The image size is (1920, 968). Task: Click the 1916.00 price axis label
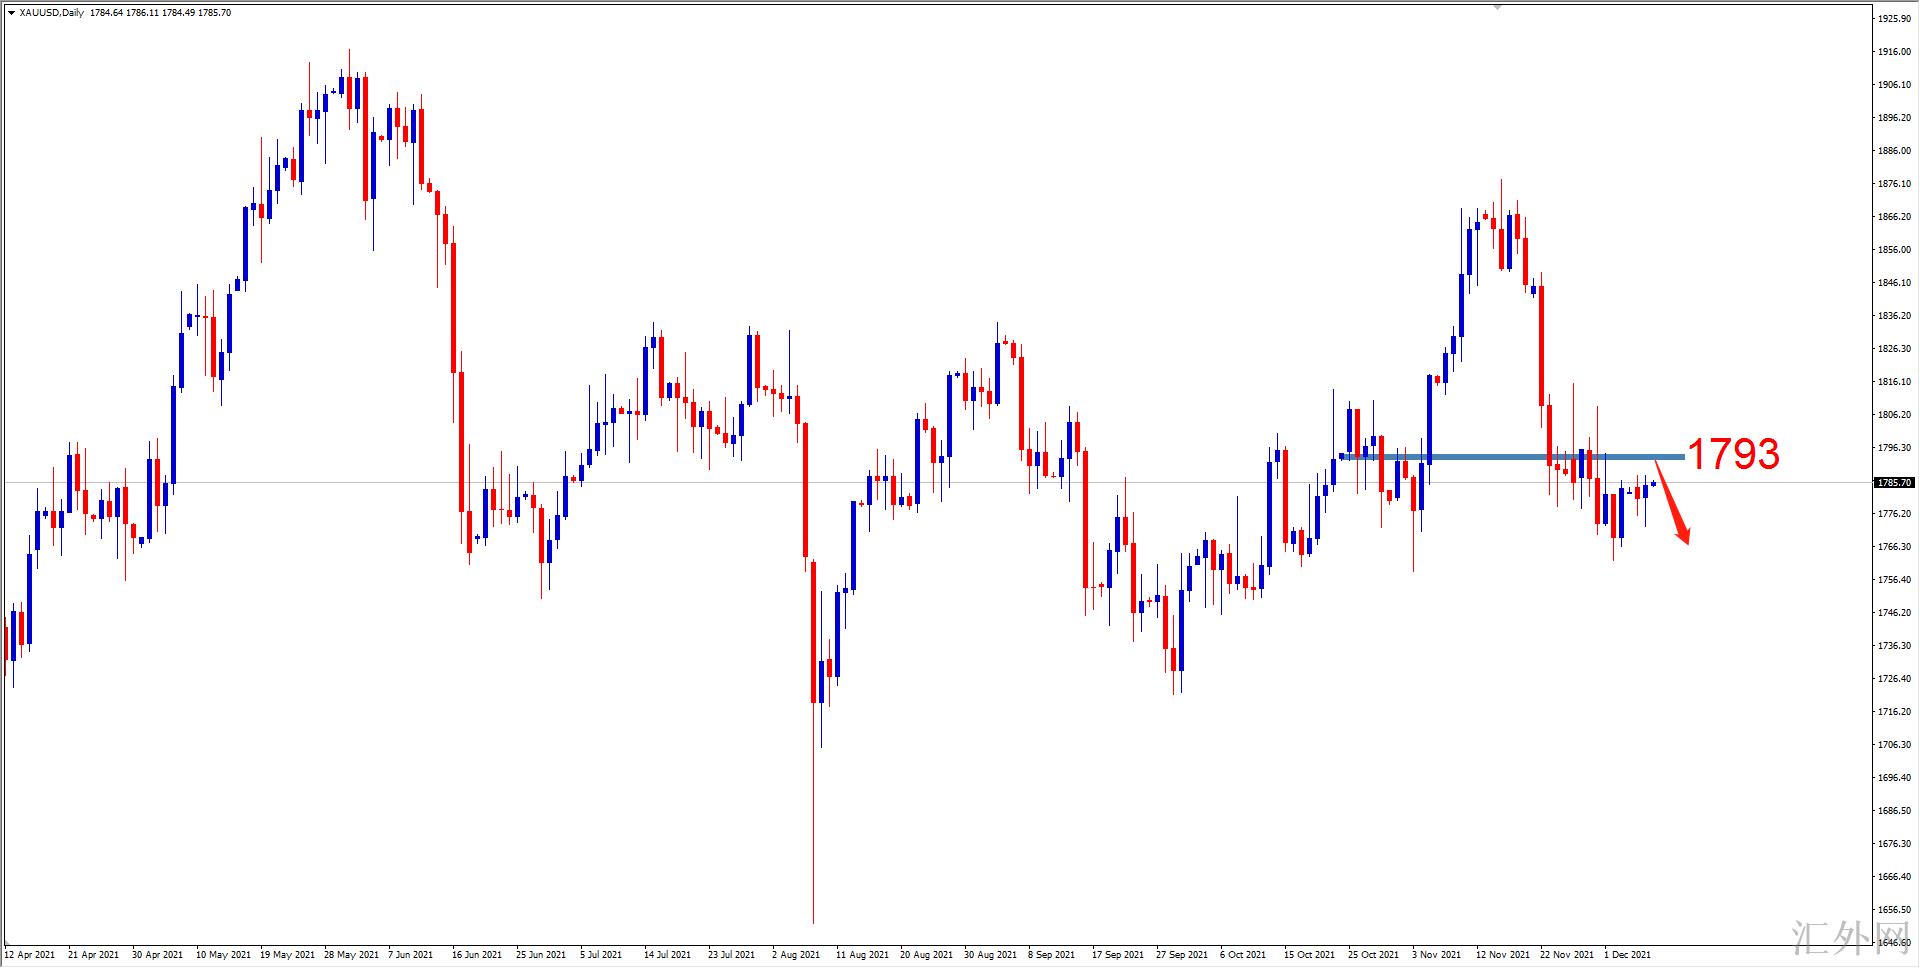click(x=1894, y=52)
